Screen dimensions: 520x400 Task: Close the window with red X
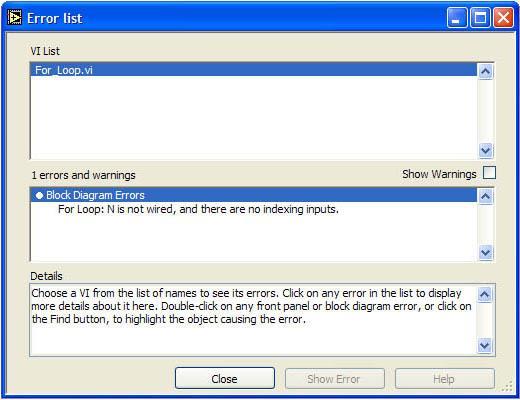point(503,18)
